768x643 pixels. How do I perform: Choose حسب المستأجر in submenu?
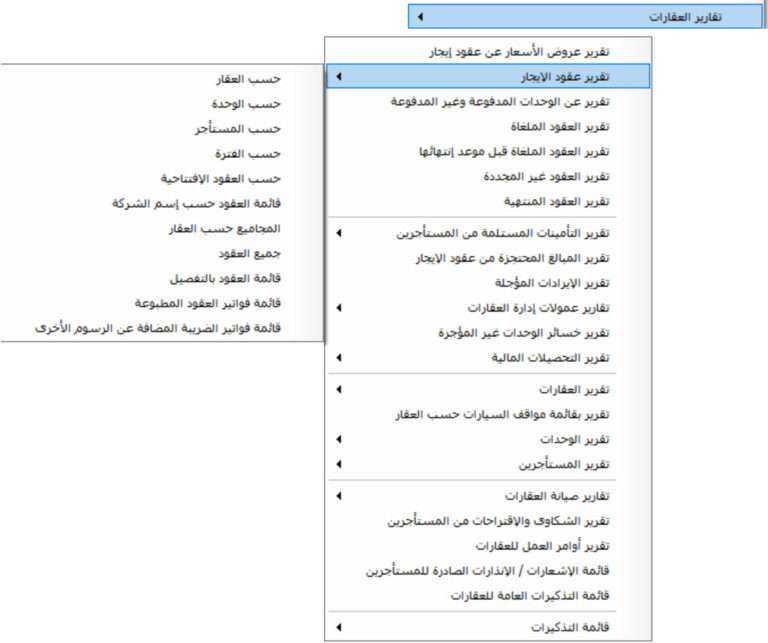click(x=162, y=129)
